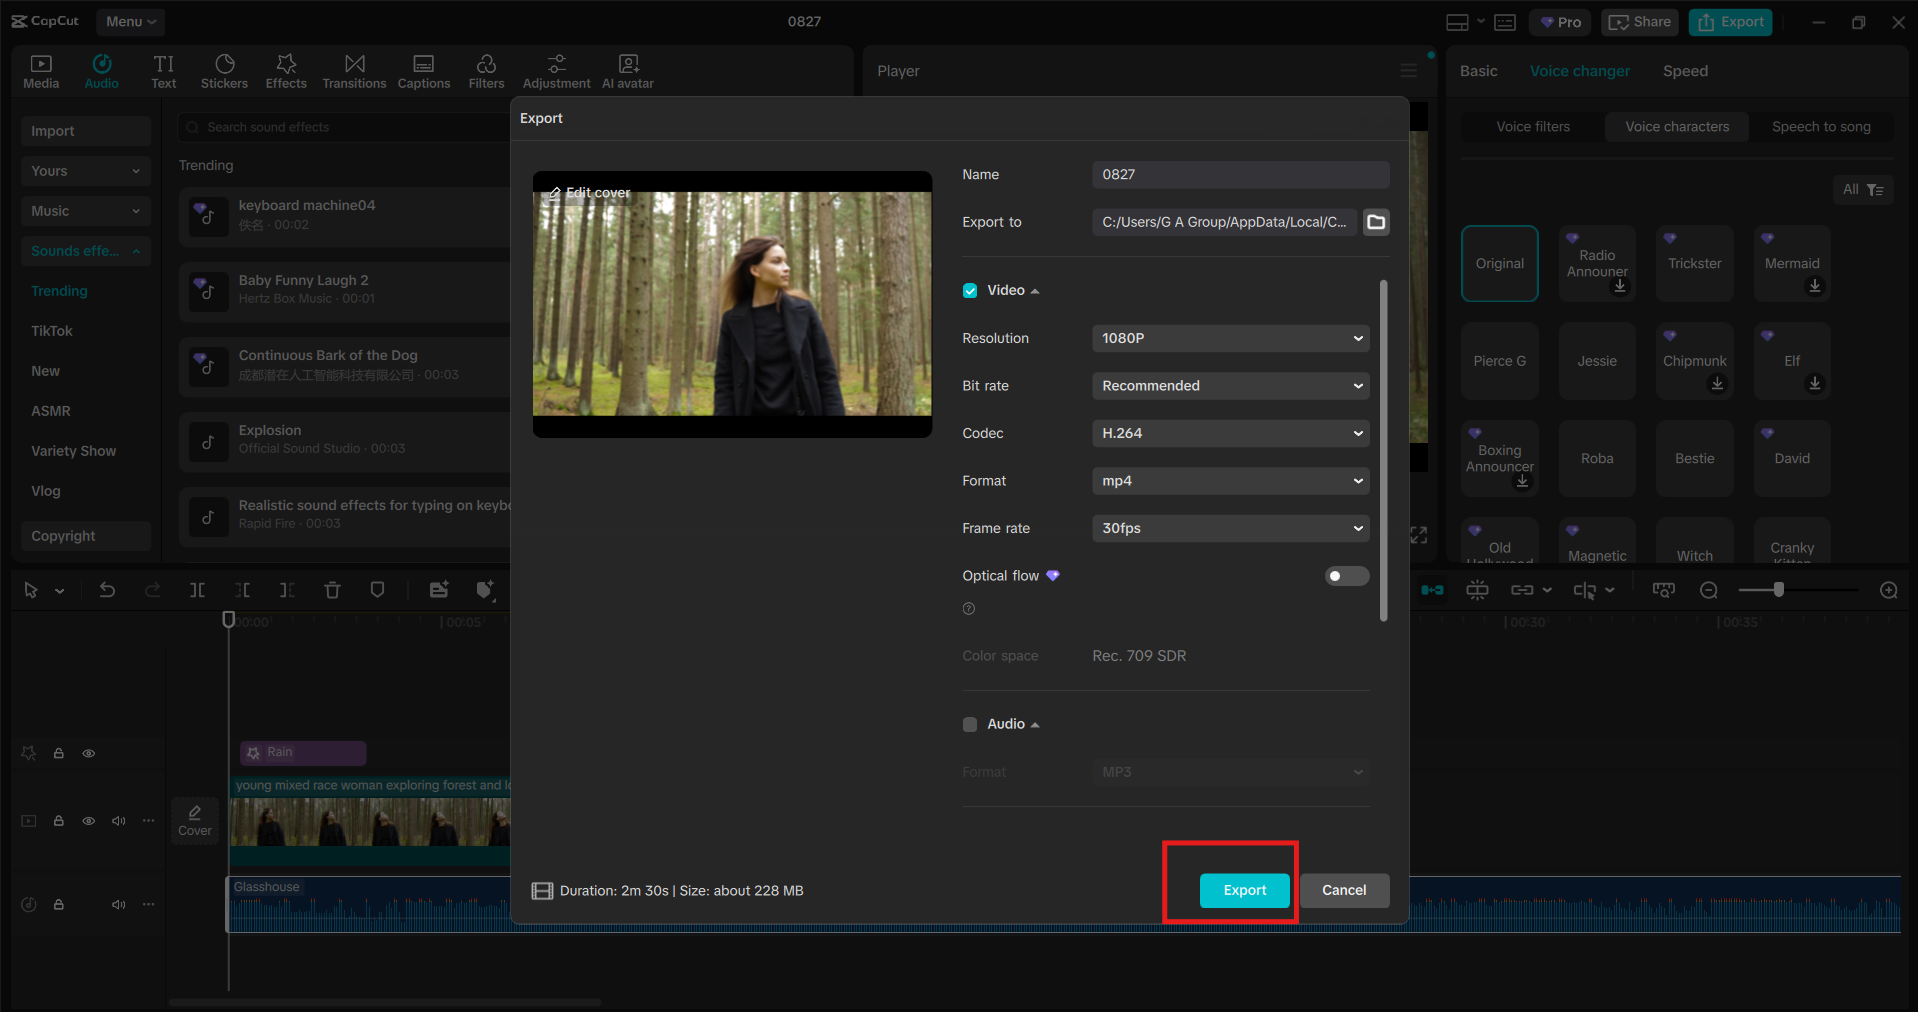Screen dimensions: 1918x1012
Task: Click the Search sound effects field
Action: (x=345, y=127)
